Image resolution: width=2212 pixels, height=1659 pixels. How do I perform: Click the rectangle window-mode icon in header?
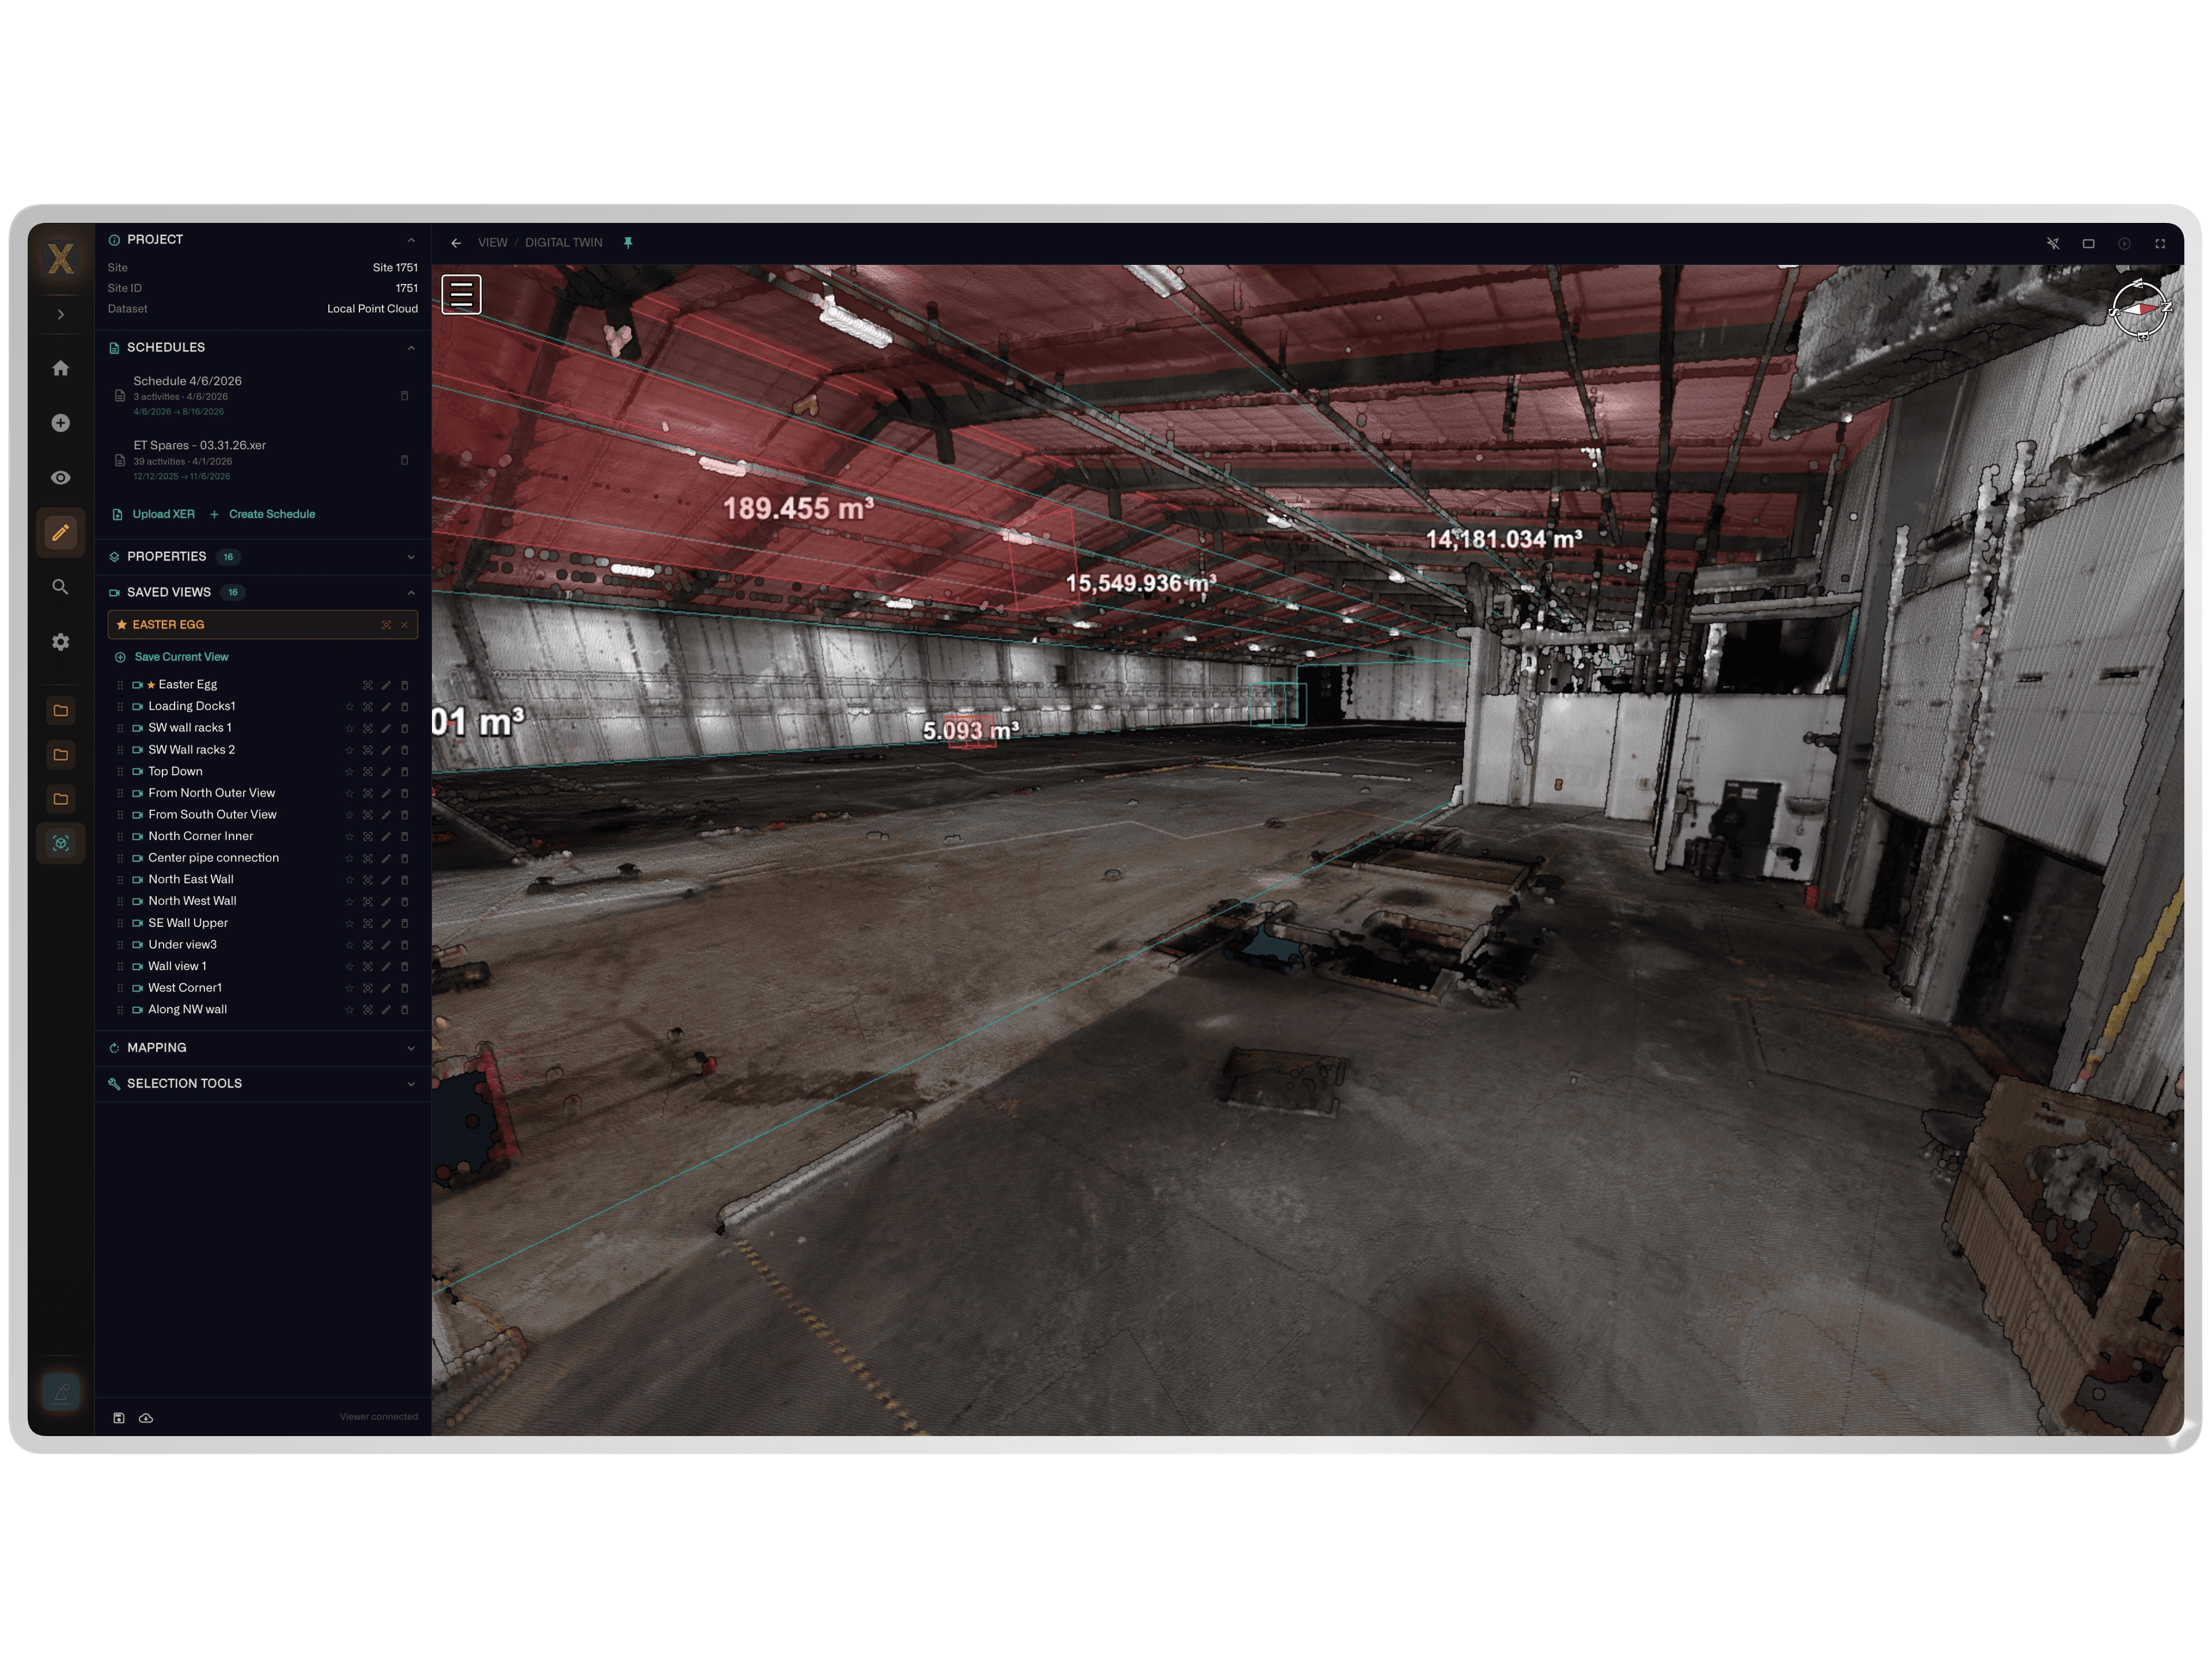(x=2089, y=243)
